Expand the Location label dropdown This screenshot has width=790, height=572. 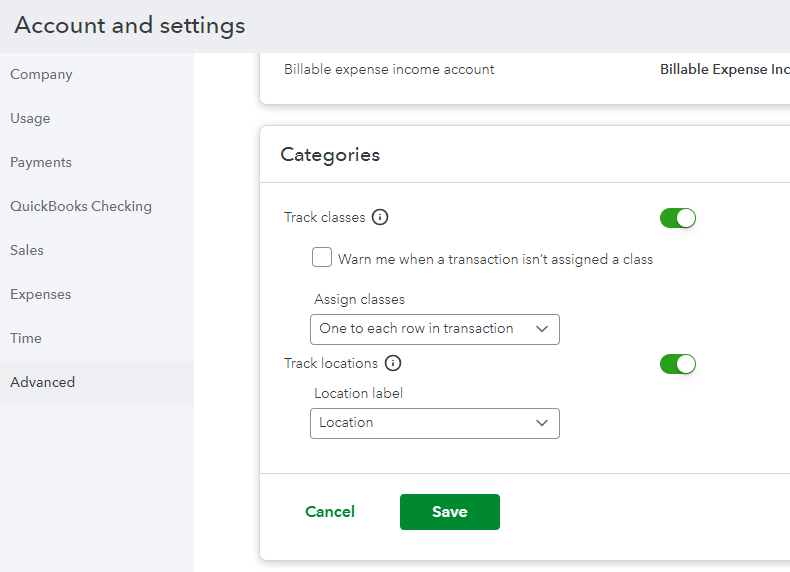434,423
